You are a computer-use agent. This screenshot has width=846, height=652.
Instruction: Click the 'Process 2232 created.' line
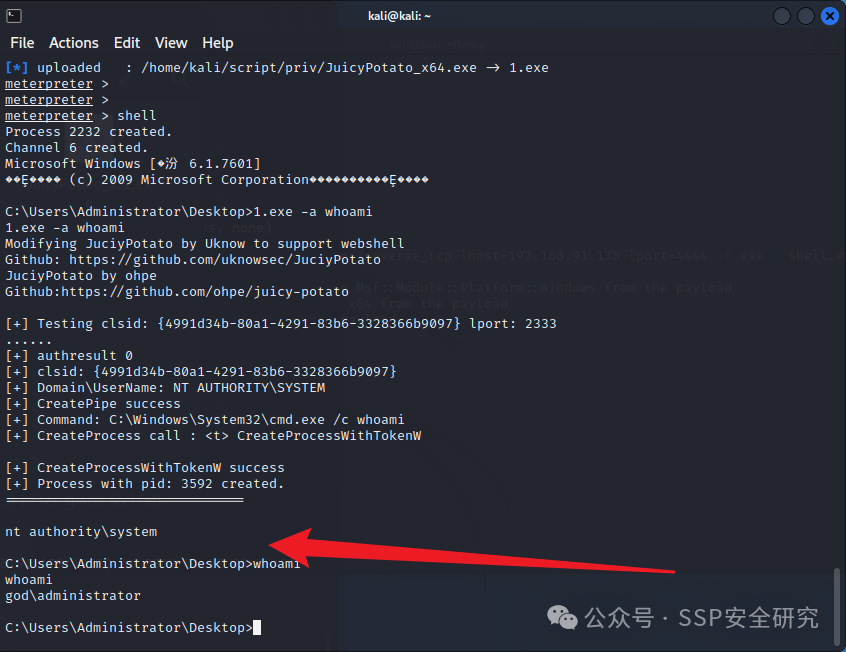pos(88,132)
